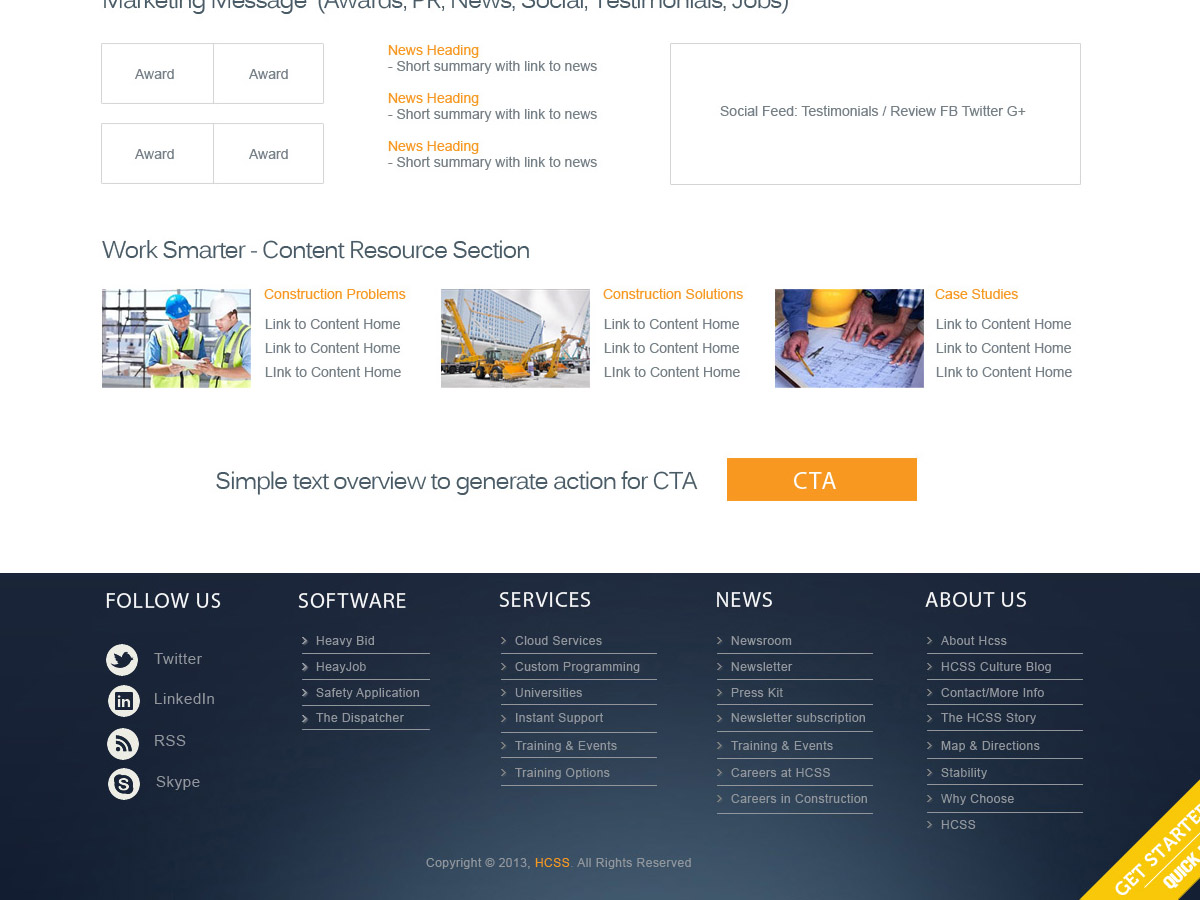Open the construction workers thumbnail image
Image resolution: width=1200 pixels, height=900 pixels.
pyautogui.click(x=176, y=338)
